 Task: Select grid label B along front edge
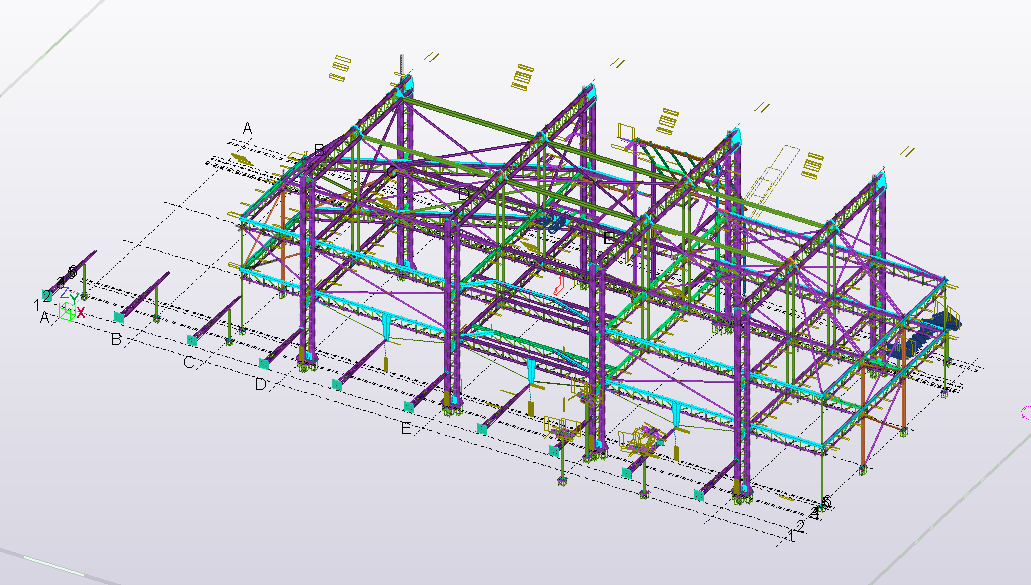[x=116, y=340]
